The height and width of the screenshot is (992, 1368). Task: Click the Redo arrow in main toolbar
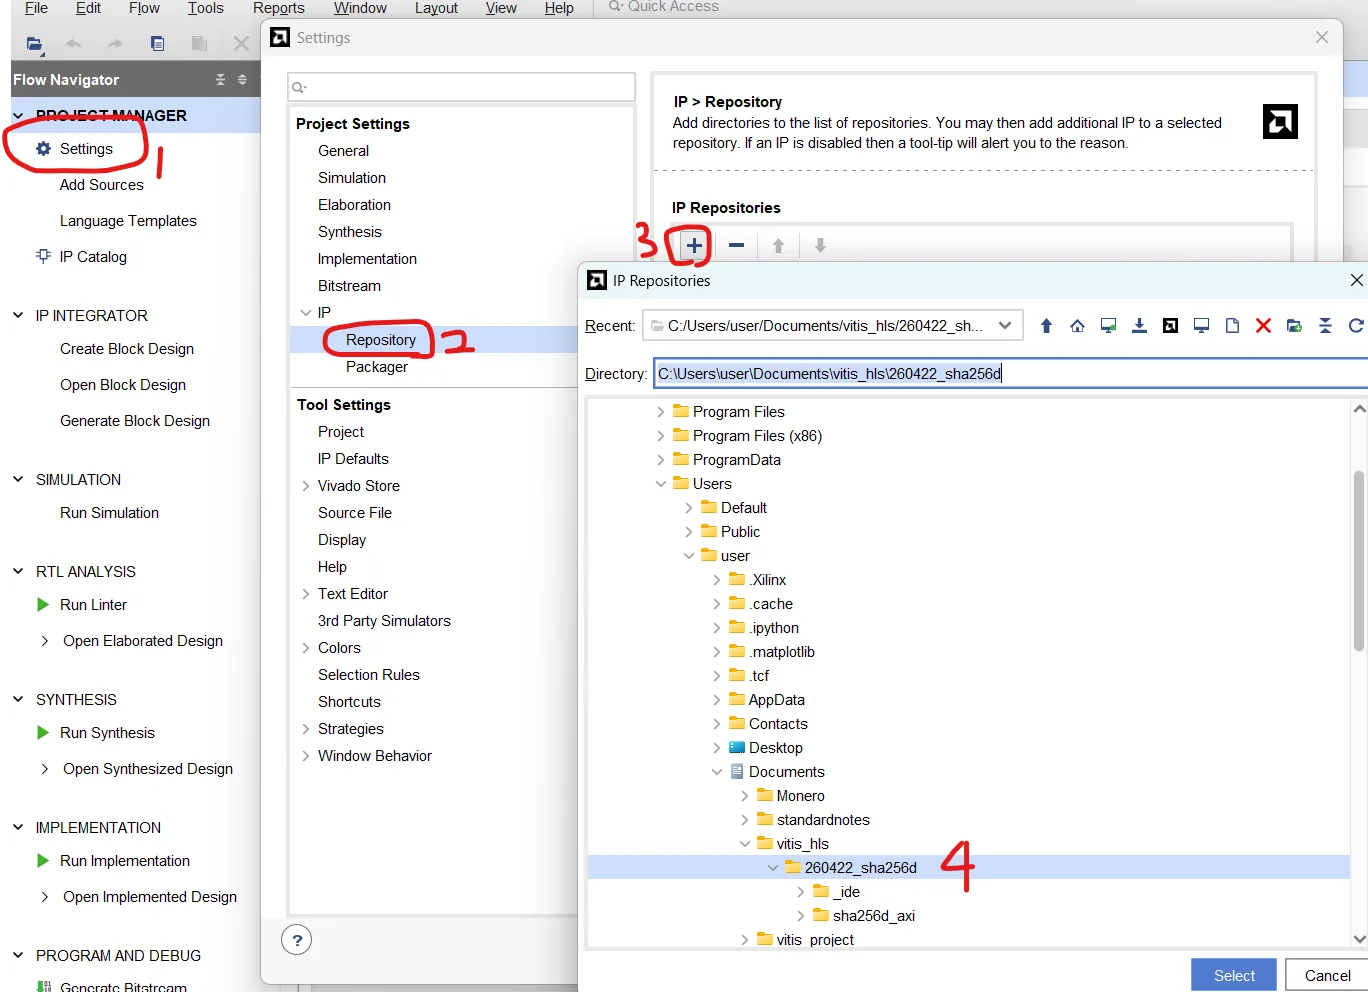point(115,44)
